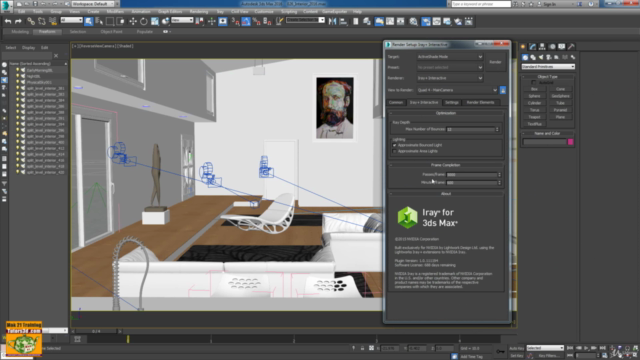Image resolution: width=640 pixels, height=360 pixels.
Task: Create a Teapot primitive button
Action: click(534, 117)
